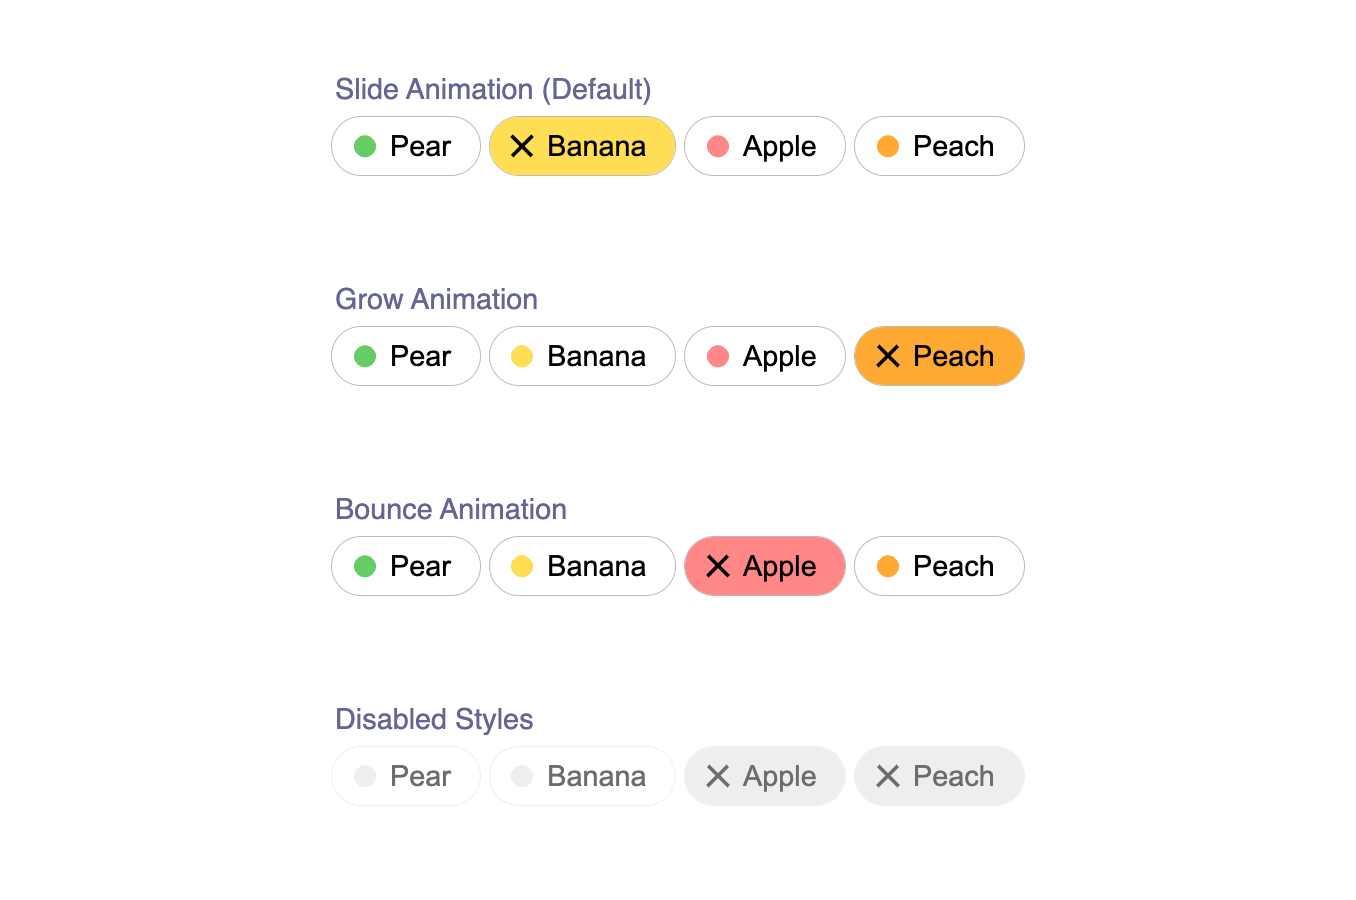Click the yellow dot in the Banana chip under Grow Animation

coord(521,356)
